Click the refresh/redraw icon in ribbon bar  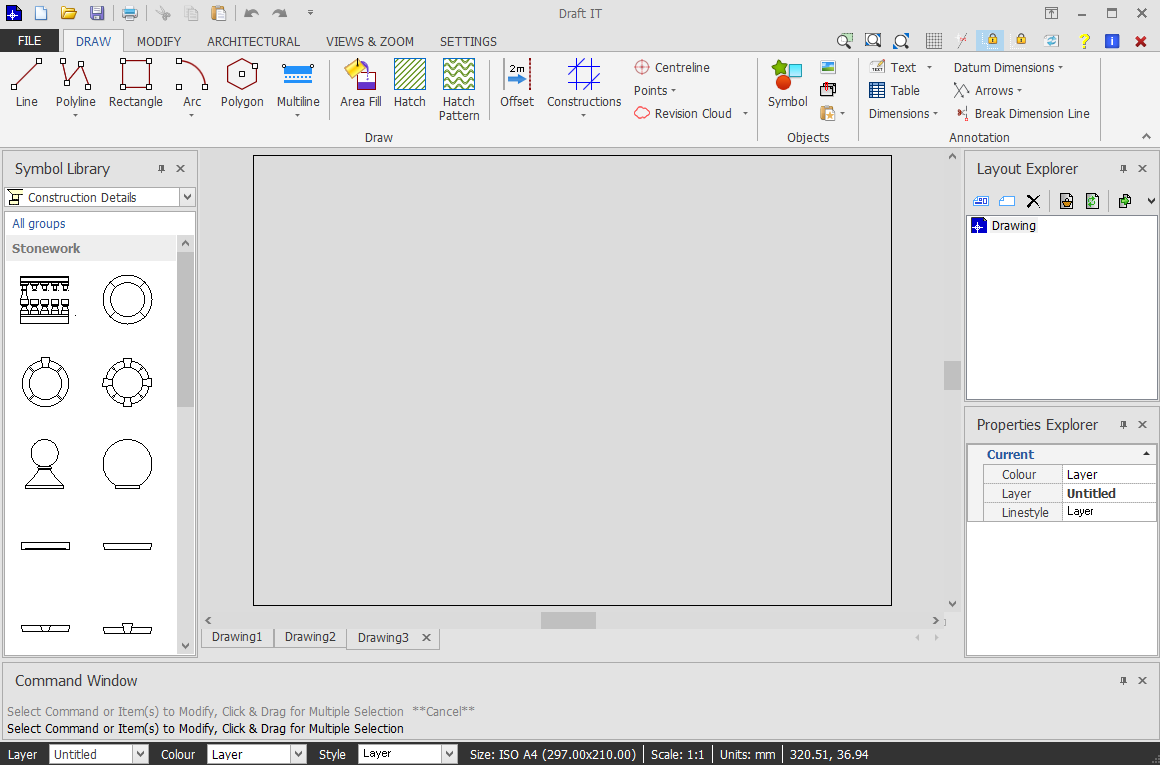click(x=1051, y=41)
